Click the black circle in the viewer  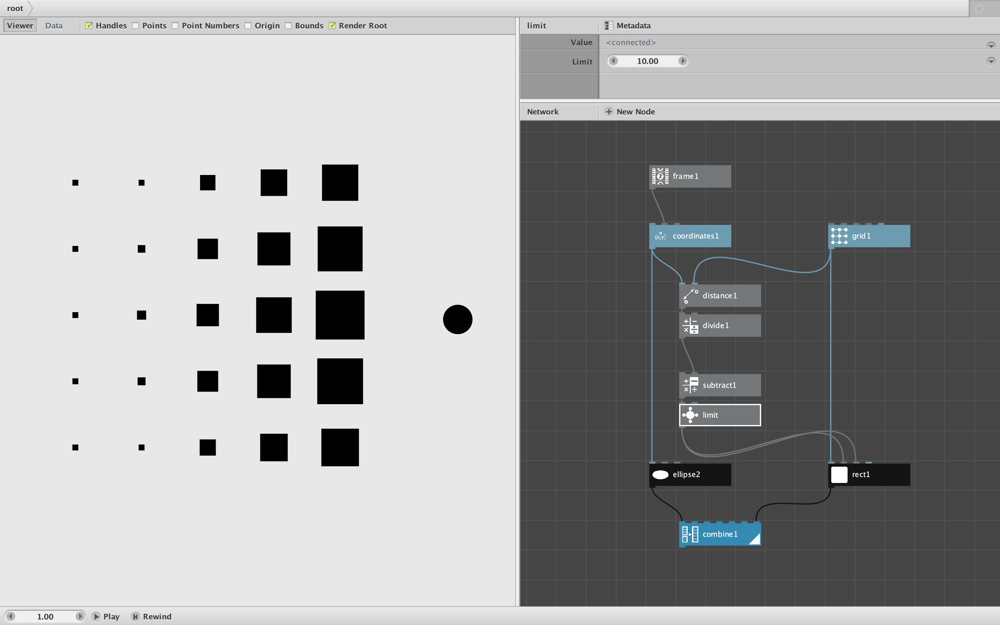click(x=458, y=320)
